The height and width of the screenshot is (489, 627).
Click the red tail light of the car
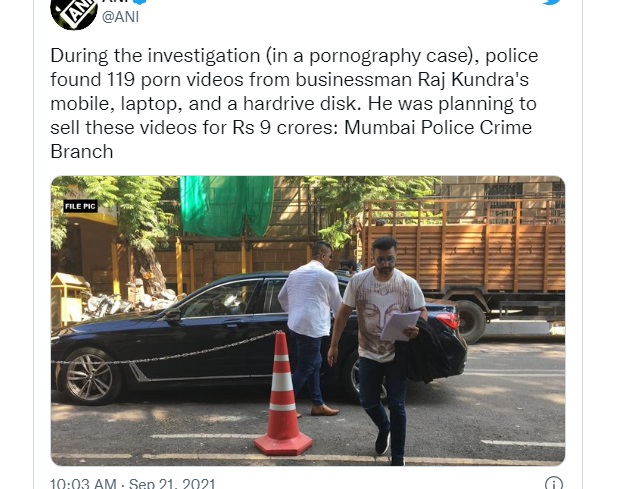(448, 320)
